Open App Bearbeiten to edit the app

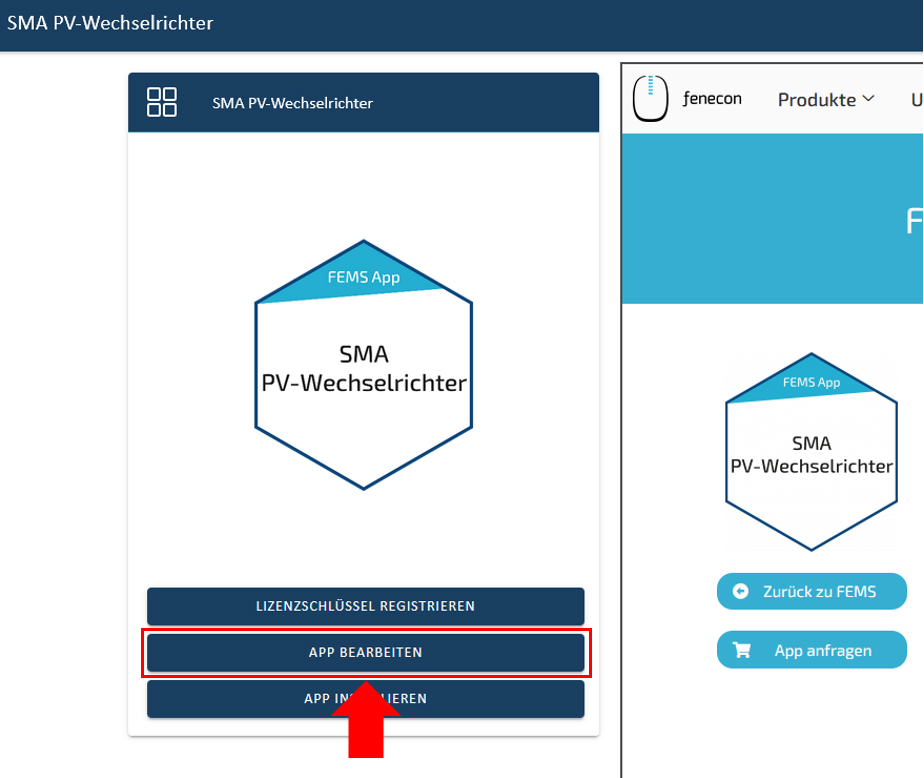365,652
